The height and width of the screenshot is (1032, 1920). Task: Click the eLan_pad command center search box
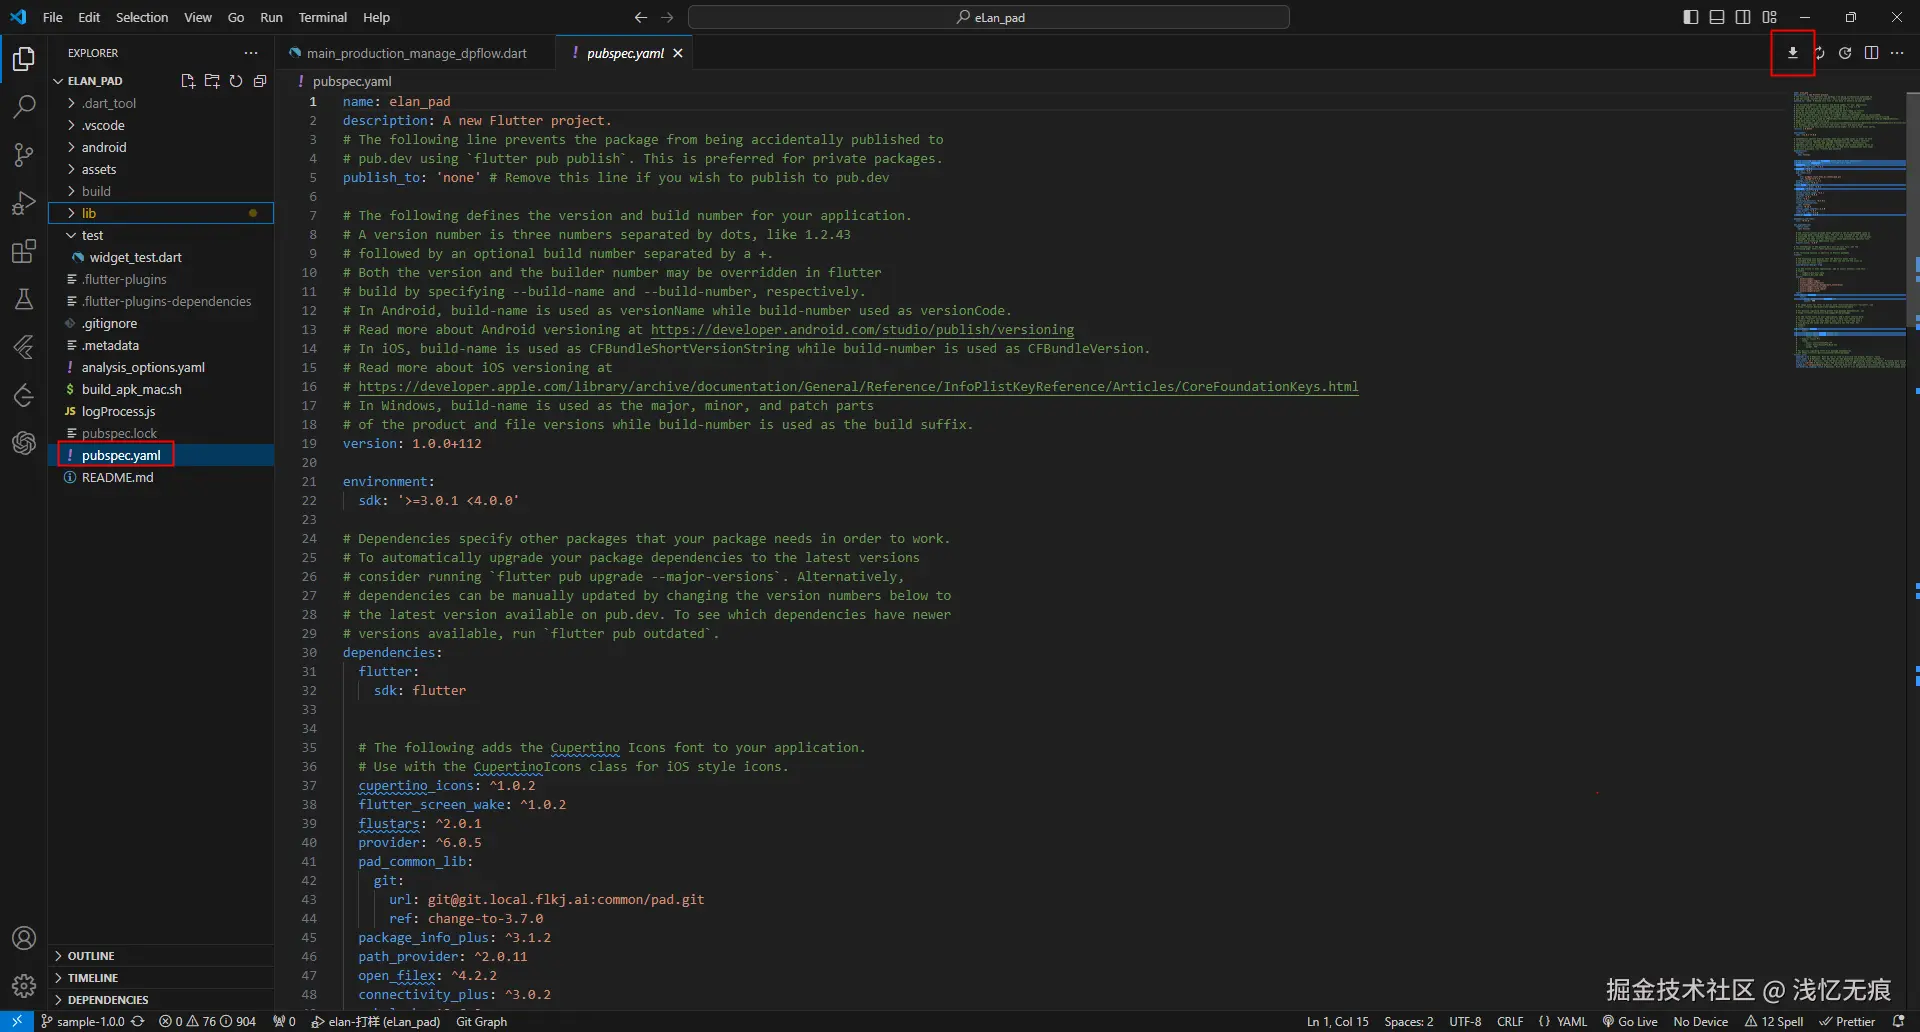pyautogui.click(x=988, y=17)
